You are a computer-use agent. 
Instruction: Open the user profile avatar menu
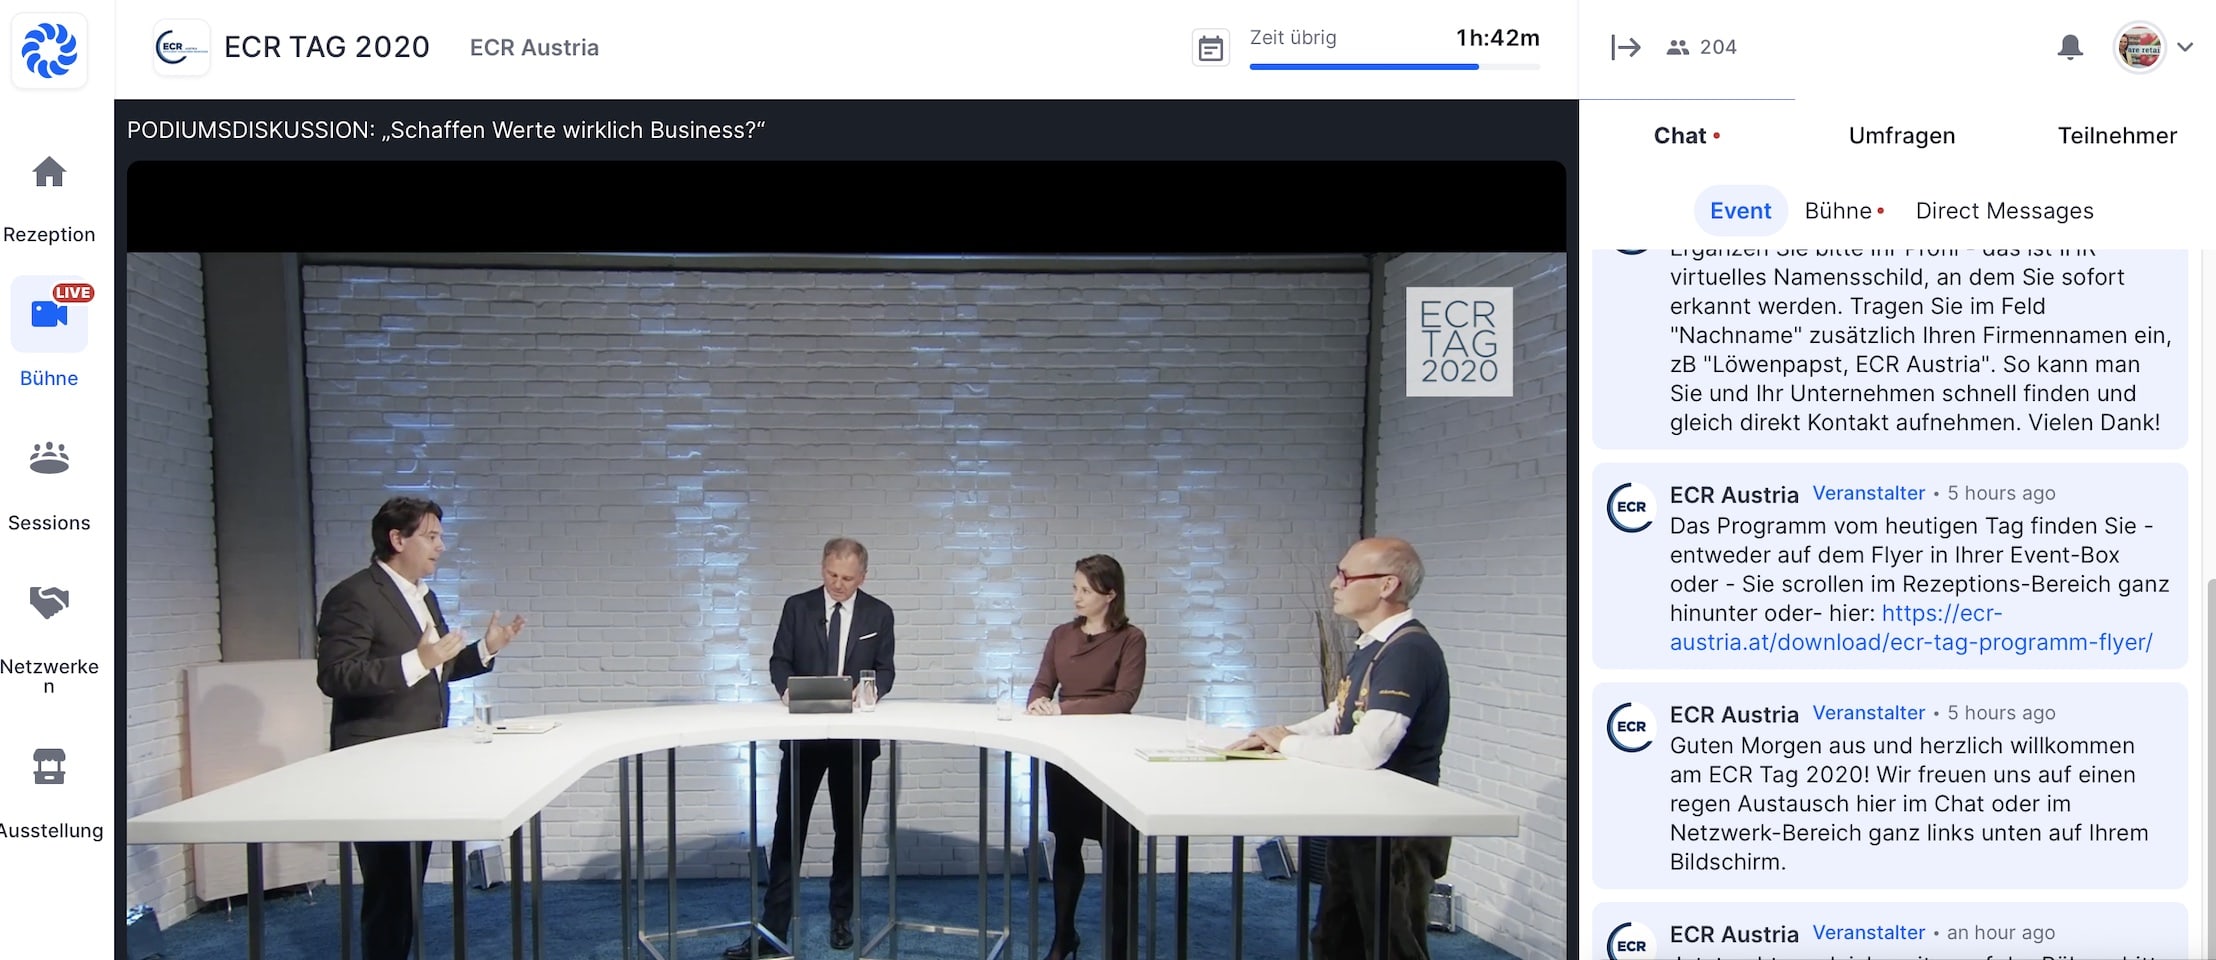tap(2139, 47)
